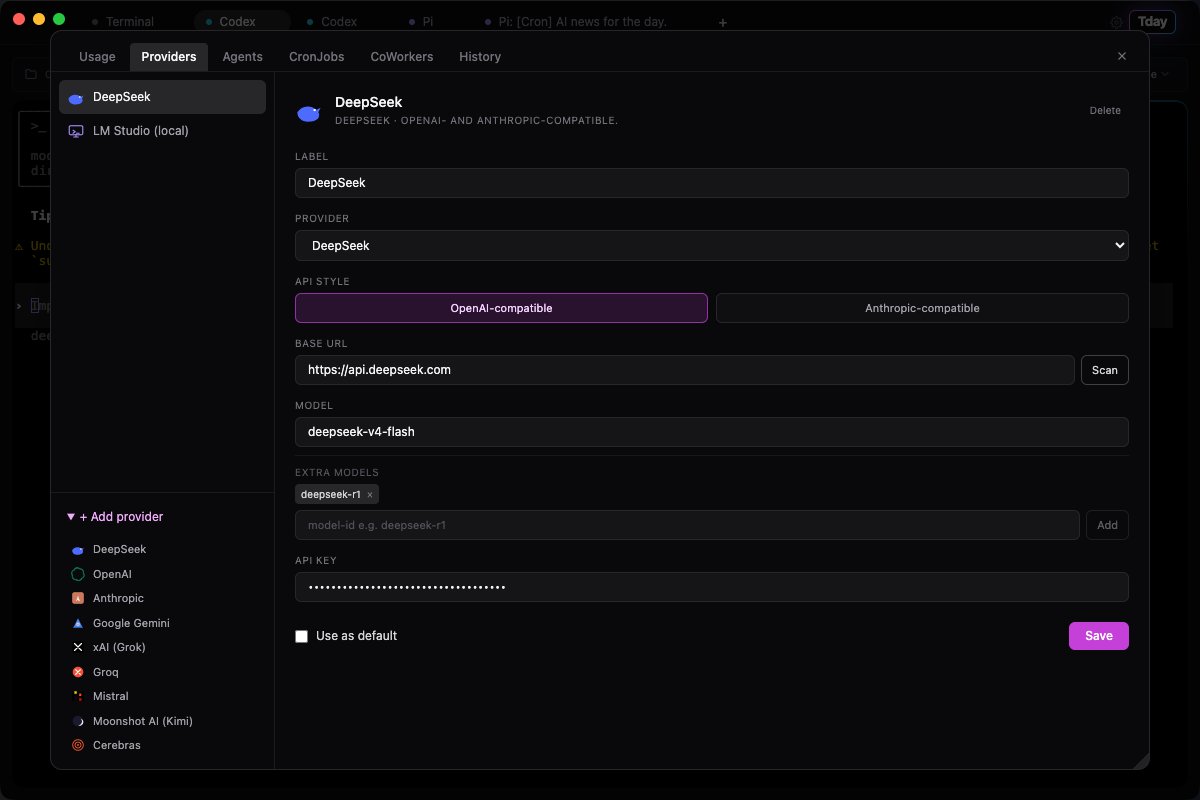
Task: Open the CoWorkers tab
Action: click(402, 57)
